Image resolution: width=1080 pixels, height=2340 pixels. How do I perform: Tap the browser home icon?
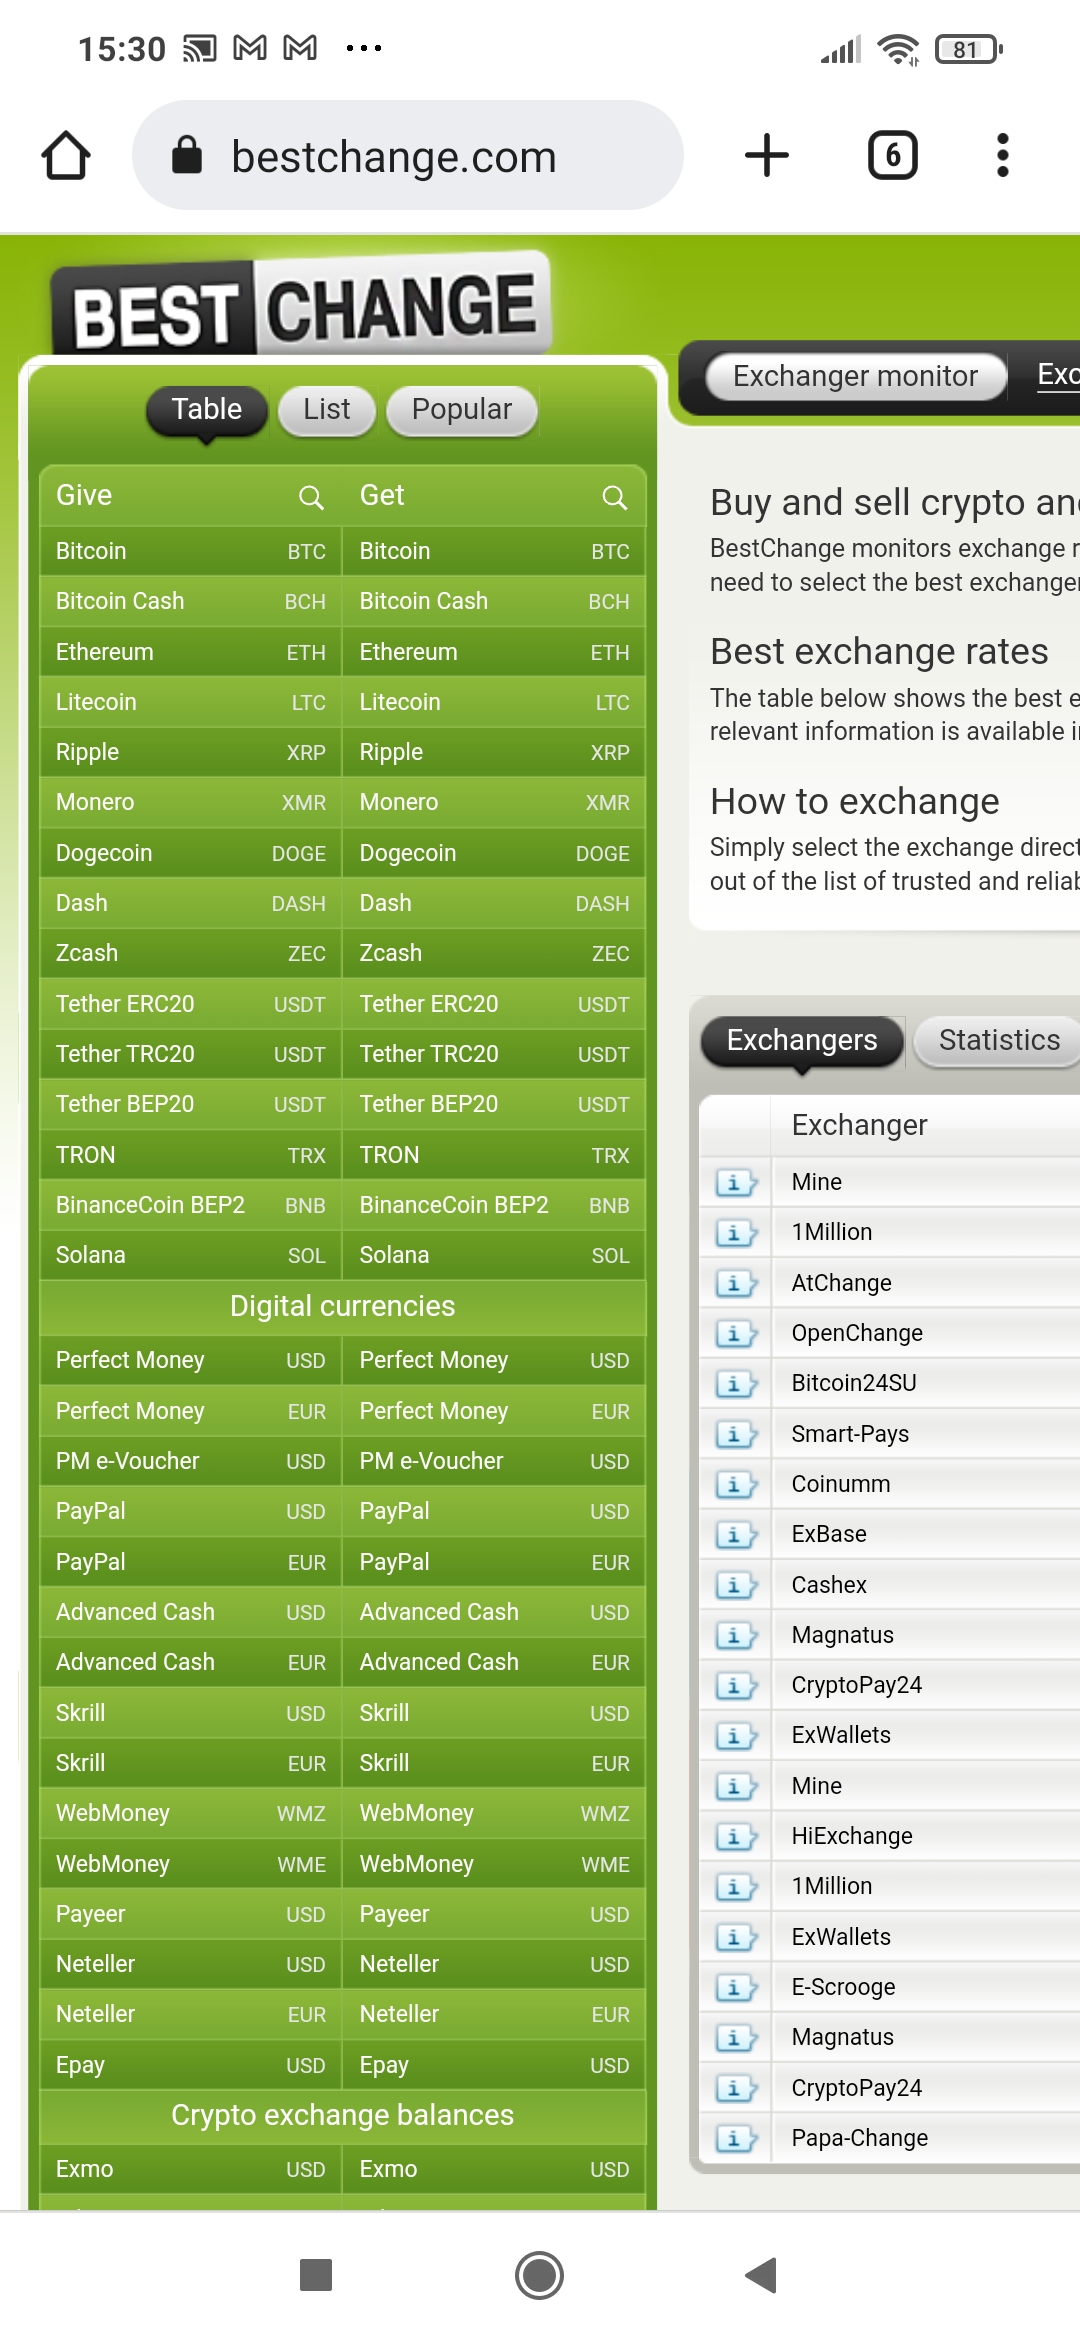pos(66,156)
